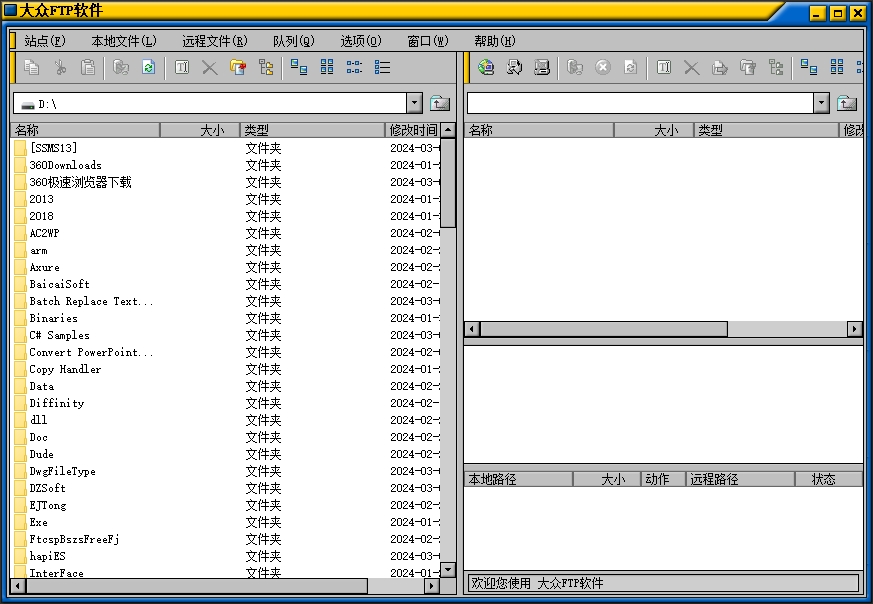Select the [SSMS13] folder
The image size is (873, 604).
pos(53,148)
